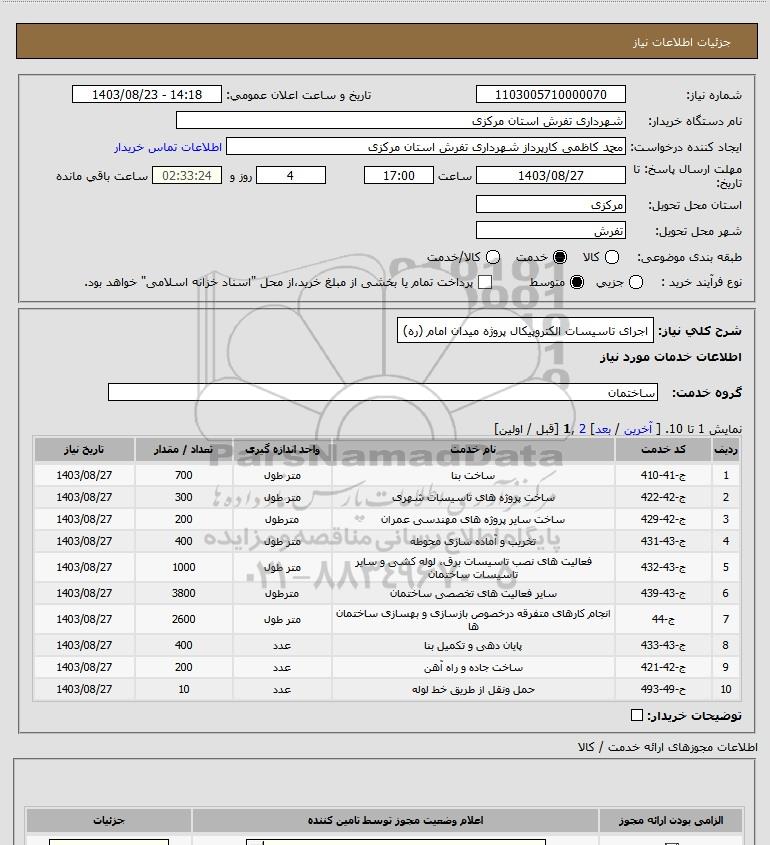Click quantity 1000 in row 5

[184, 567]
